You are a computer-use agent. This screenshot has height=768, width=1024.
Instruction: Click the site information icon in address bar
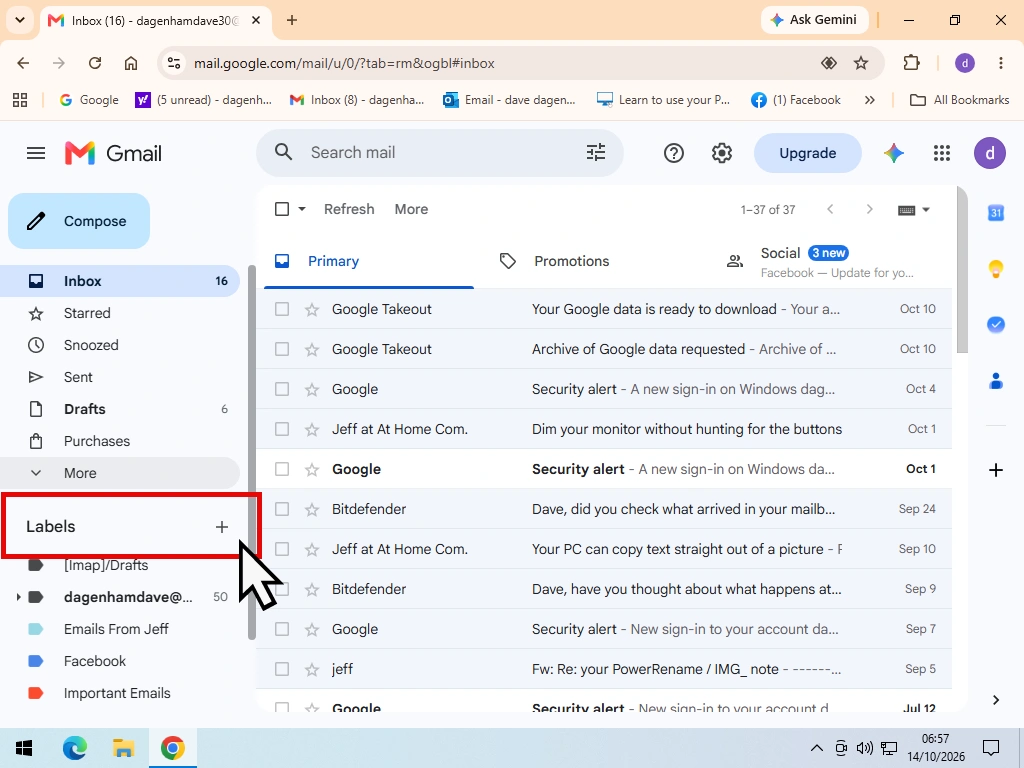(x=174, y=63)
